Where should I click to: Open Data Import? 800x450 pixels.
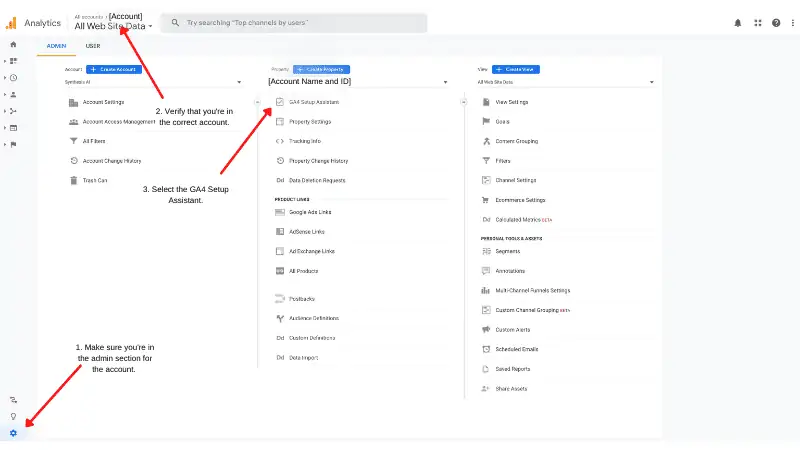[304, 358]
